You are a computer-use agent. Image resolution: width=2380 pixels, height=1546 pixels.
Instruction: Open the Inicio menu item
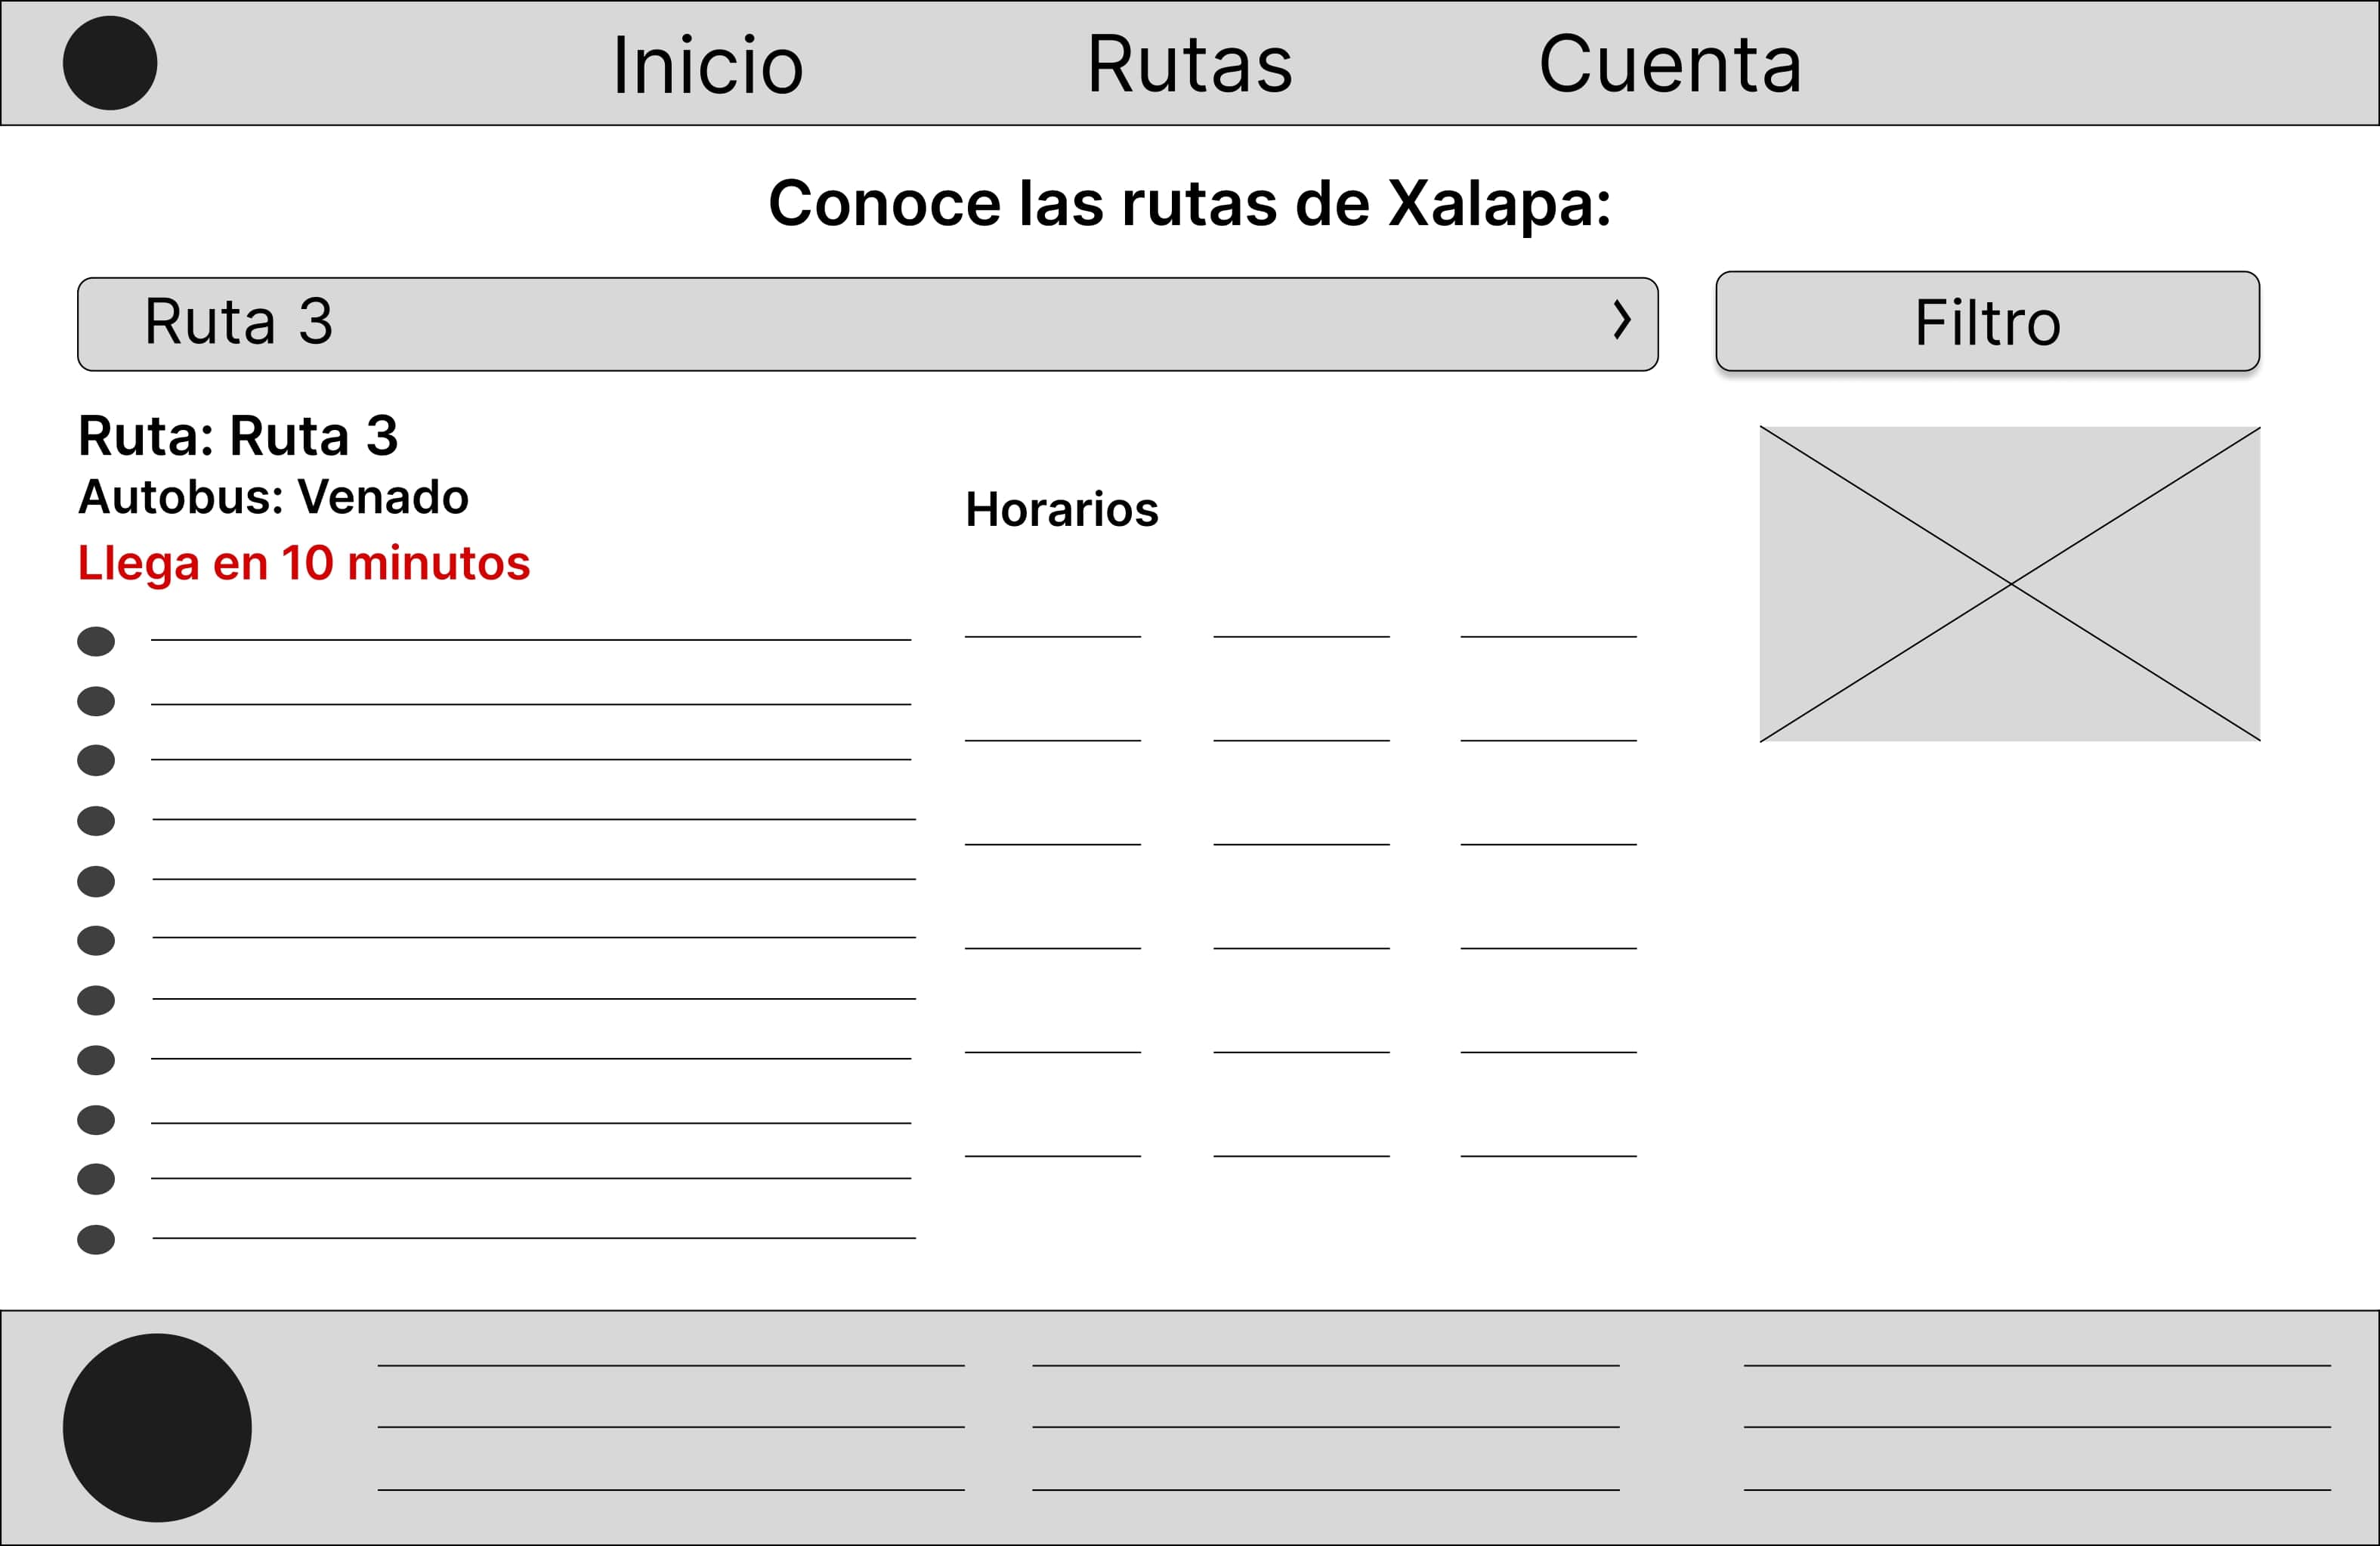708,65
